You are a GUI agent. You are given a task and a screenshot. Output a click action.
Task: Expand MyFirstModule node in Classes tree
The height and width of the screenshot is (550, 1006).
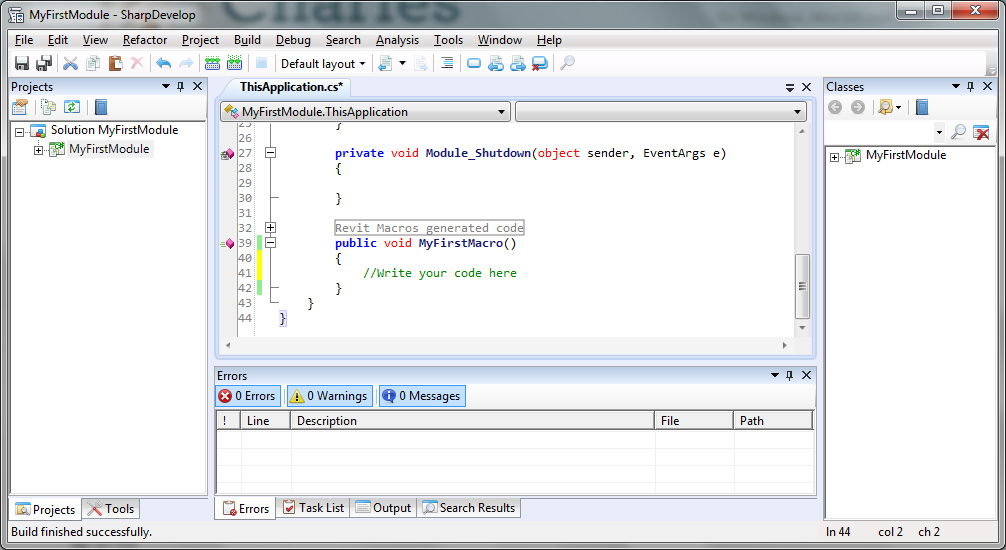(x=834, y=156)
